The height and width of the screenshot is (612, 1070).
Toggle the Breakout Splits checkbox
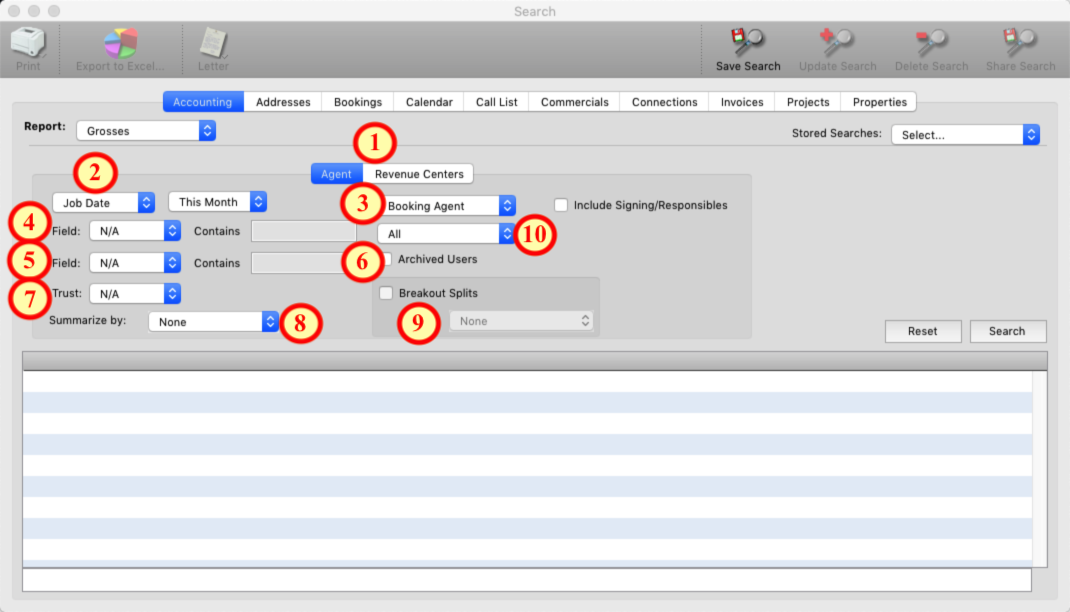click(x=386, y=293)
